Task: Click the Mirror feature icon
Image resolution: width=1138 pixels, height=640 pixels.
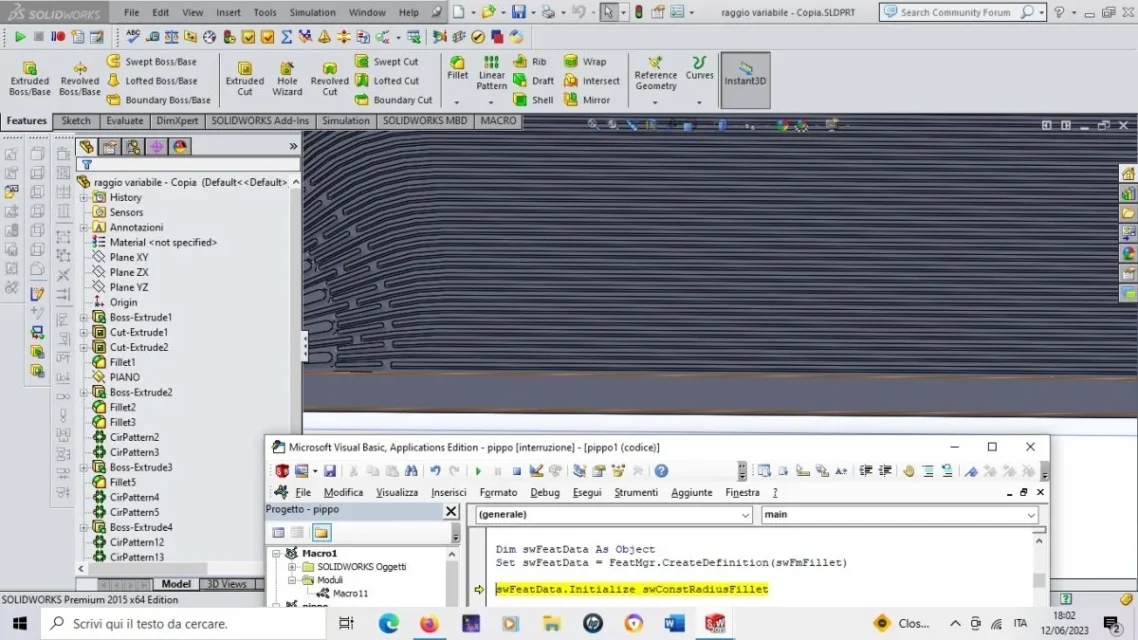Action: 589,100
